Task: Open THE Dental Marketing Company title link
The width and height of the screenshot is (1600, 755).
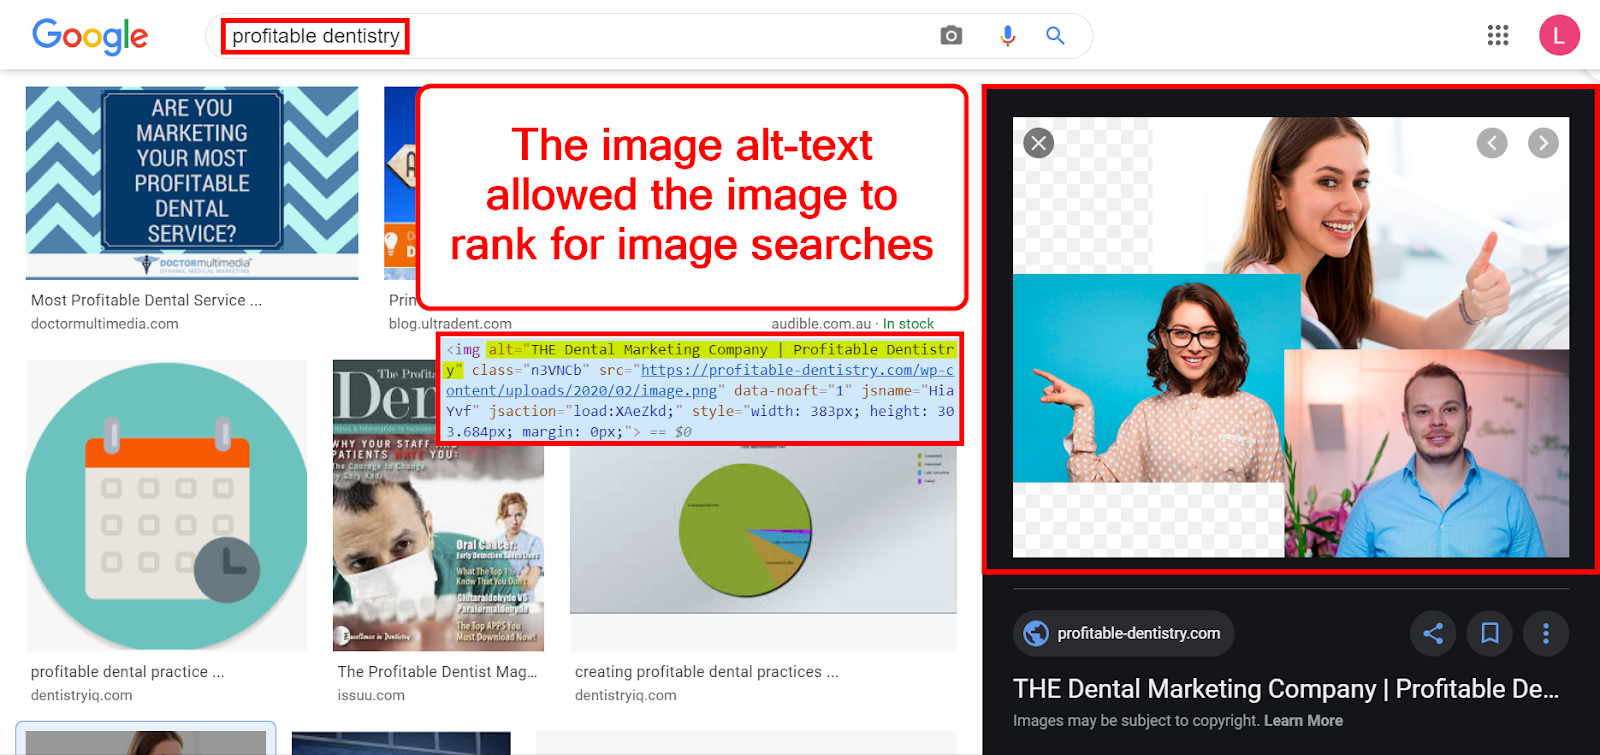Action: pyautogui.click(x=1285, y=689)
